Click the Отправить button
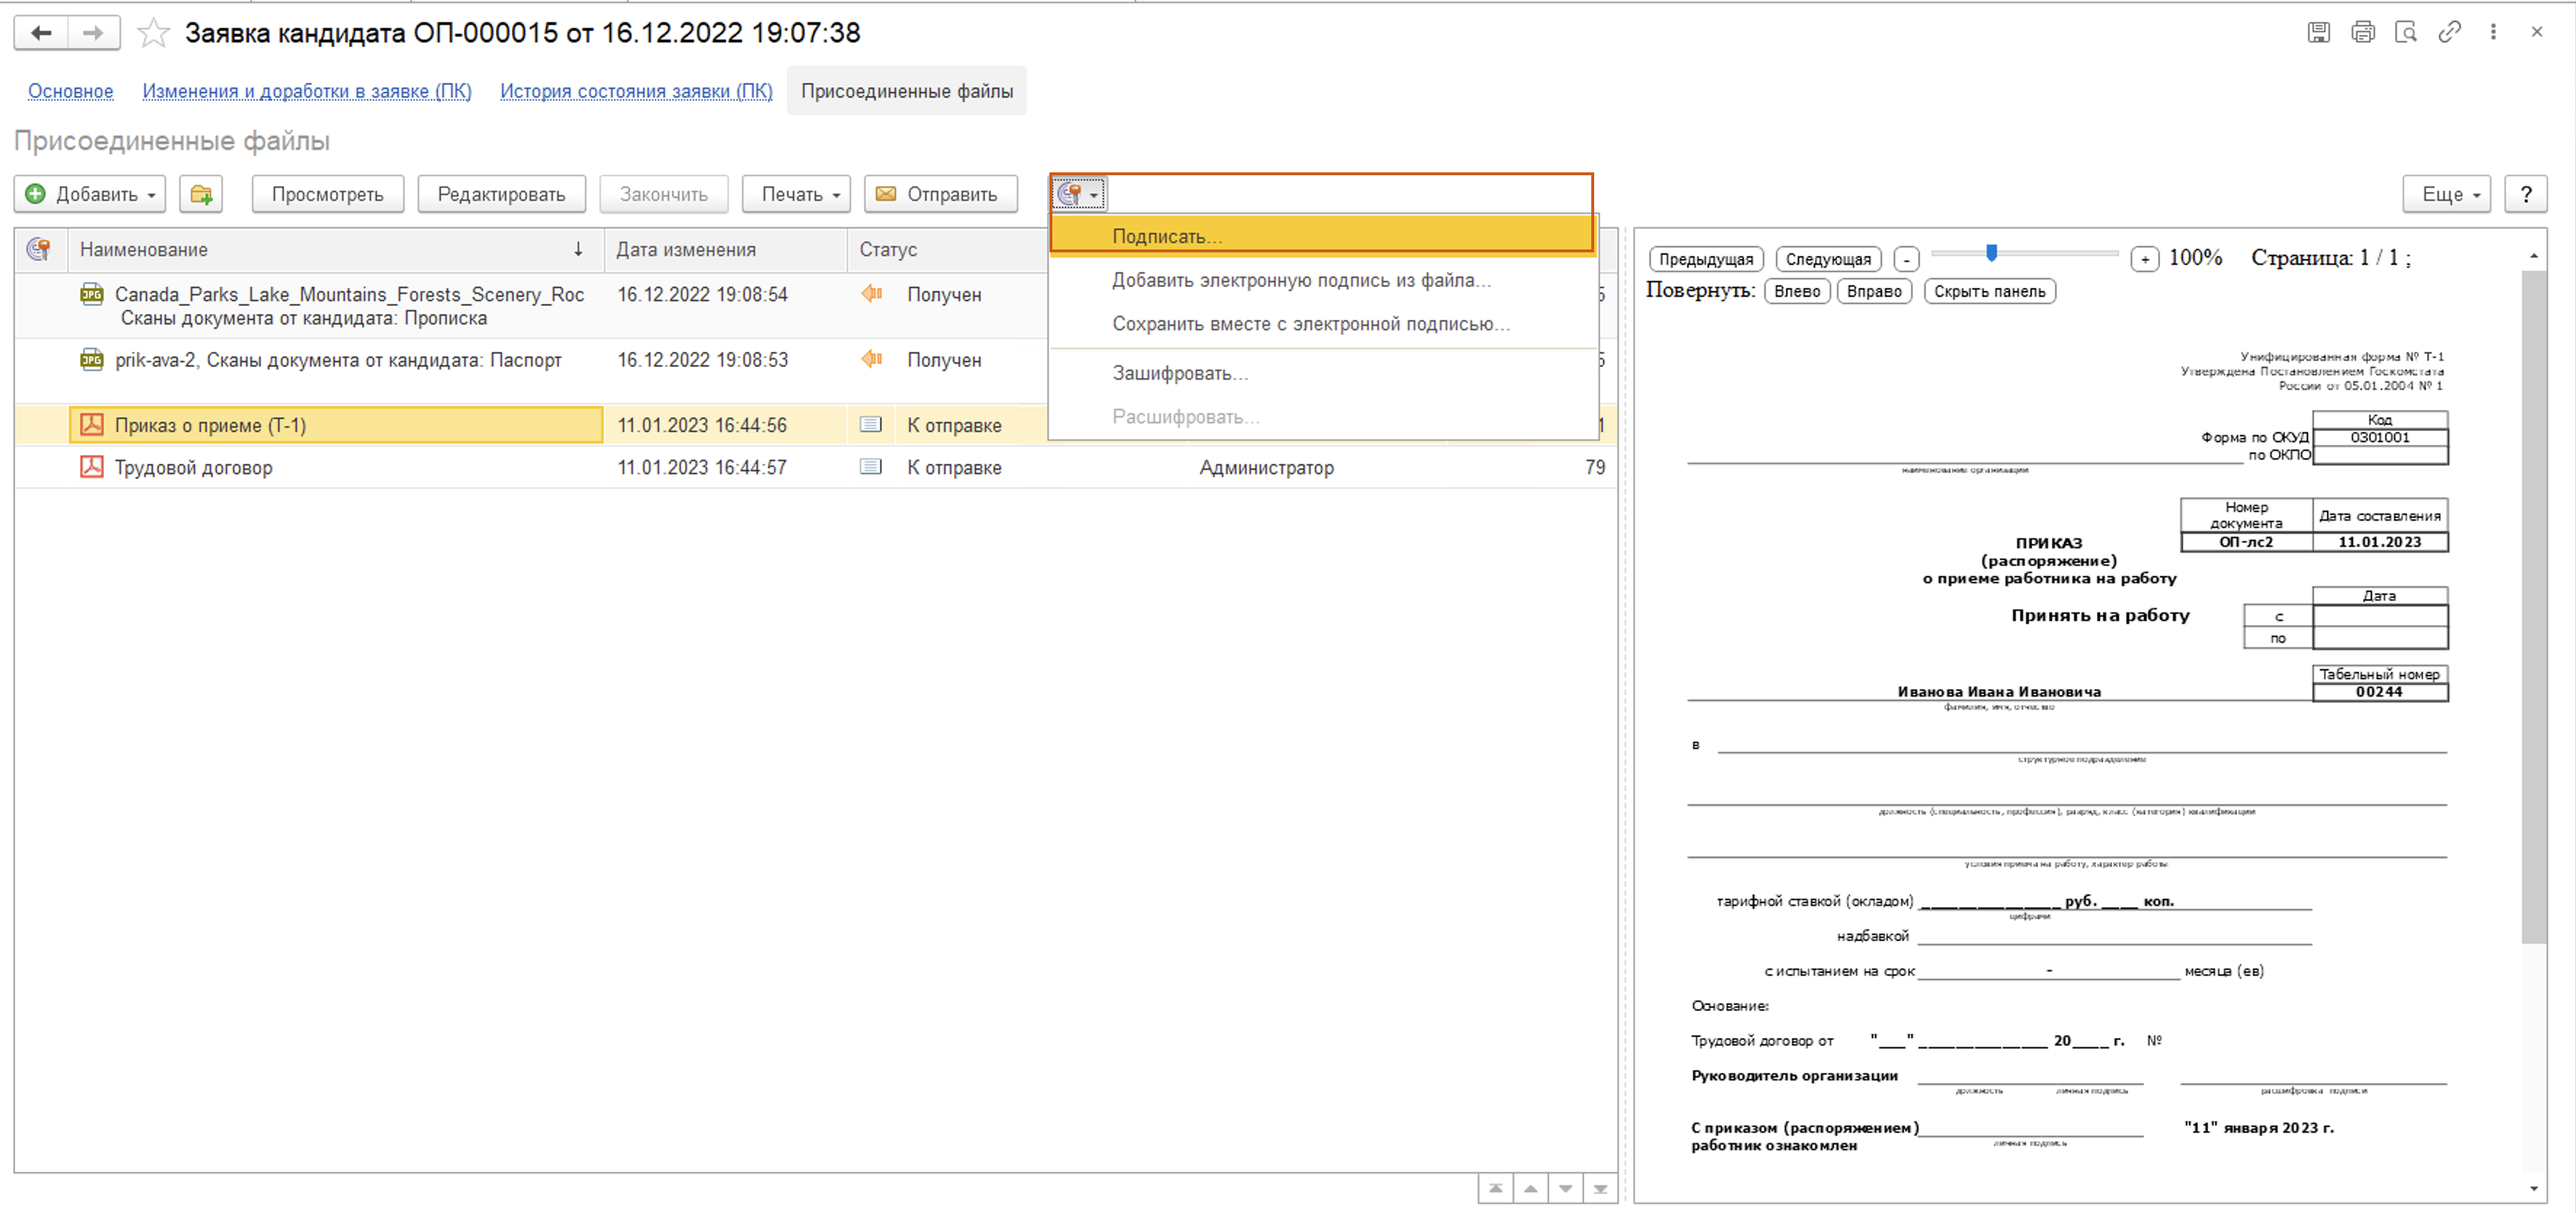This screenshot has height=1213, width=2576. [940, 194]
